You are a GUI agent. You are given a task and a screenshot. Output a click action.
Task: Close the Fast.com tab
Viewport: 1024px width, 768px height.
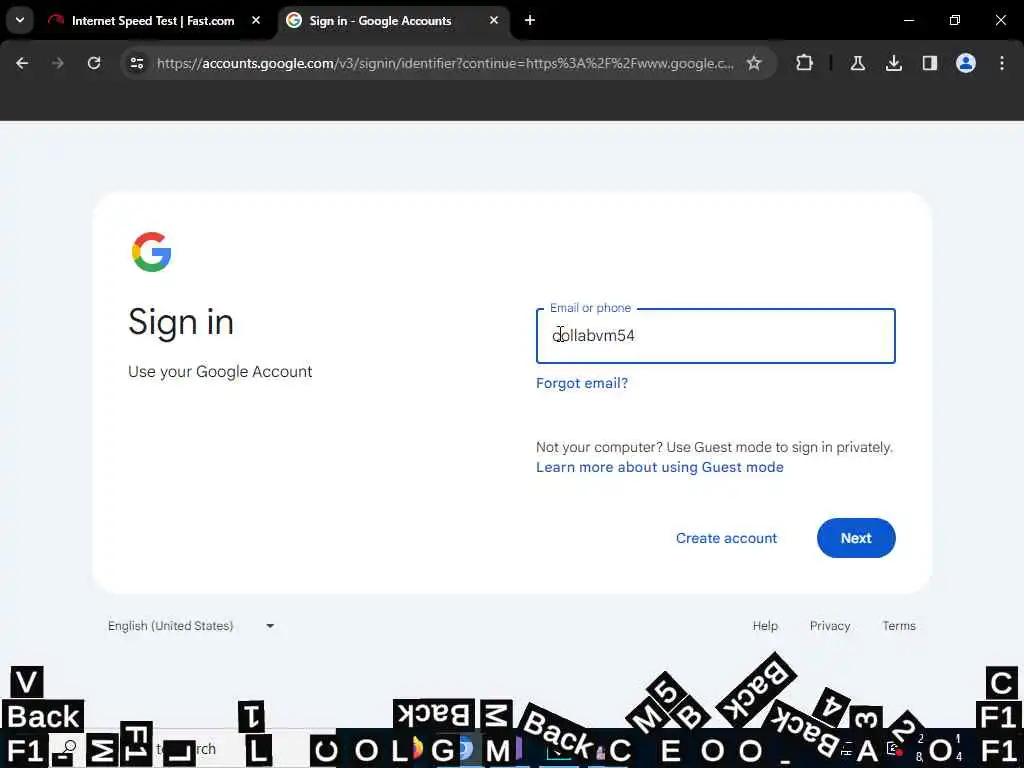[256, 20]
